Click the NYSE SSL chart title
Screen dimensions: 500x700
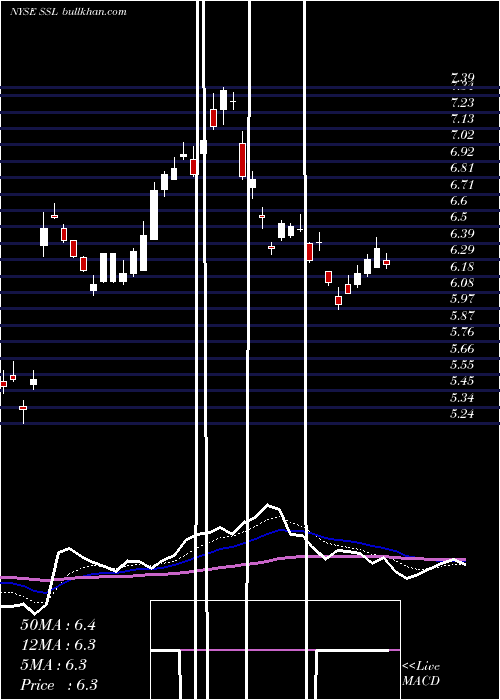pos(68,11)
